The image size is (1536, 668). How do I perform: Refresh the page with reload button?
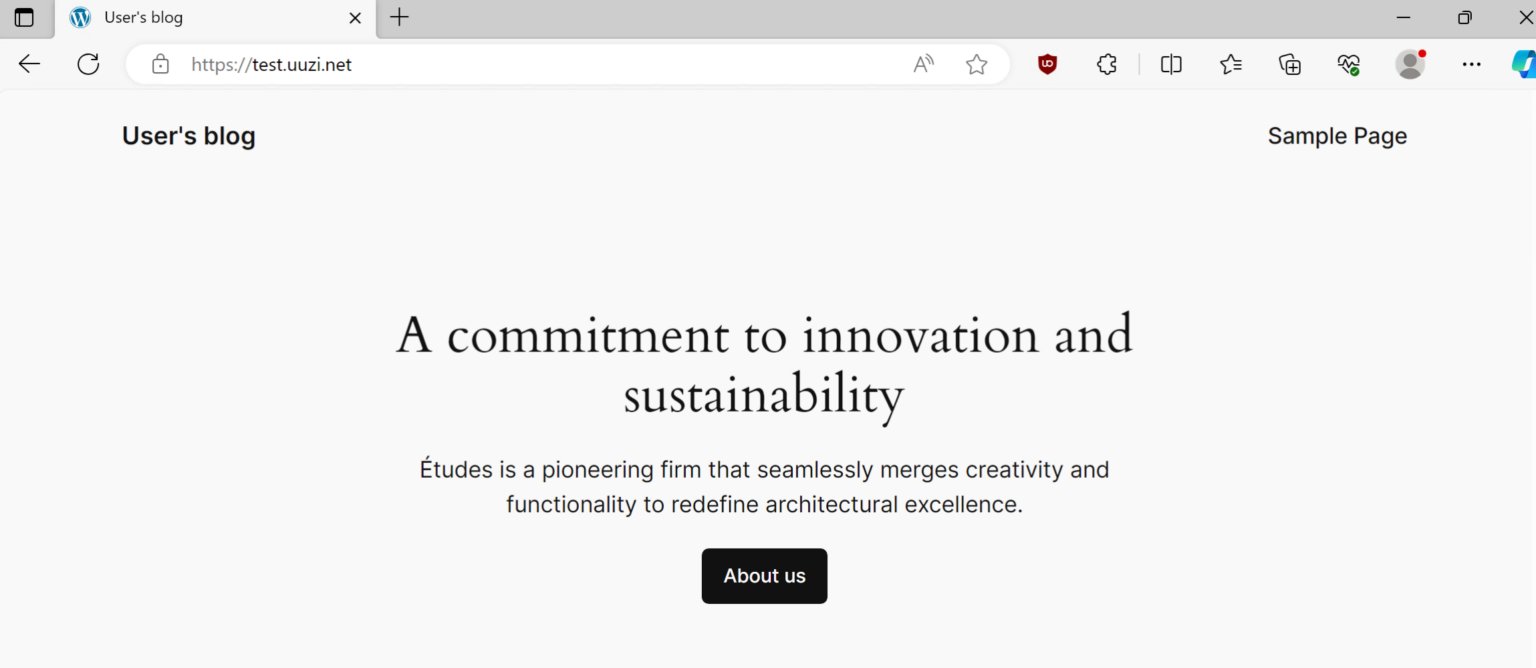pyautogui.click(x=89, y=65)
